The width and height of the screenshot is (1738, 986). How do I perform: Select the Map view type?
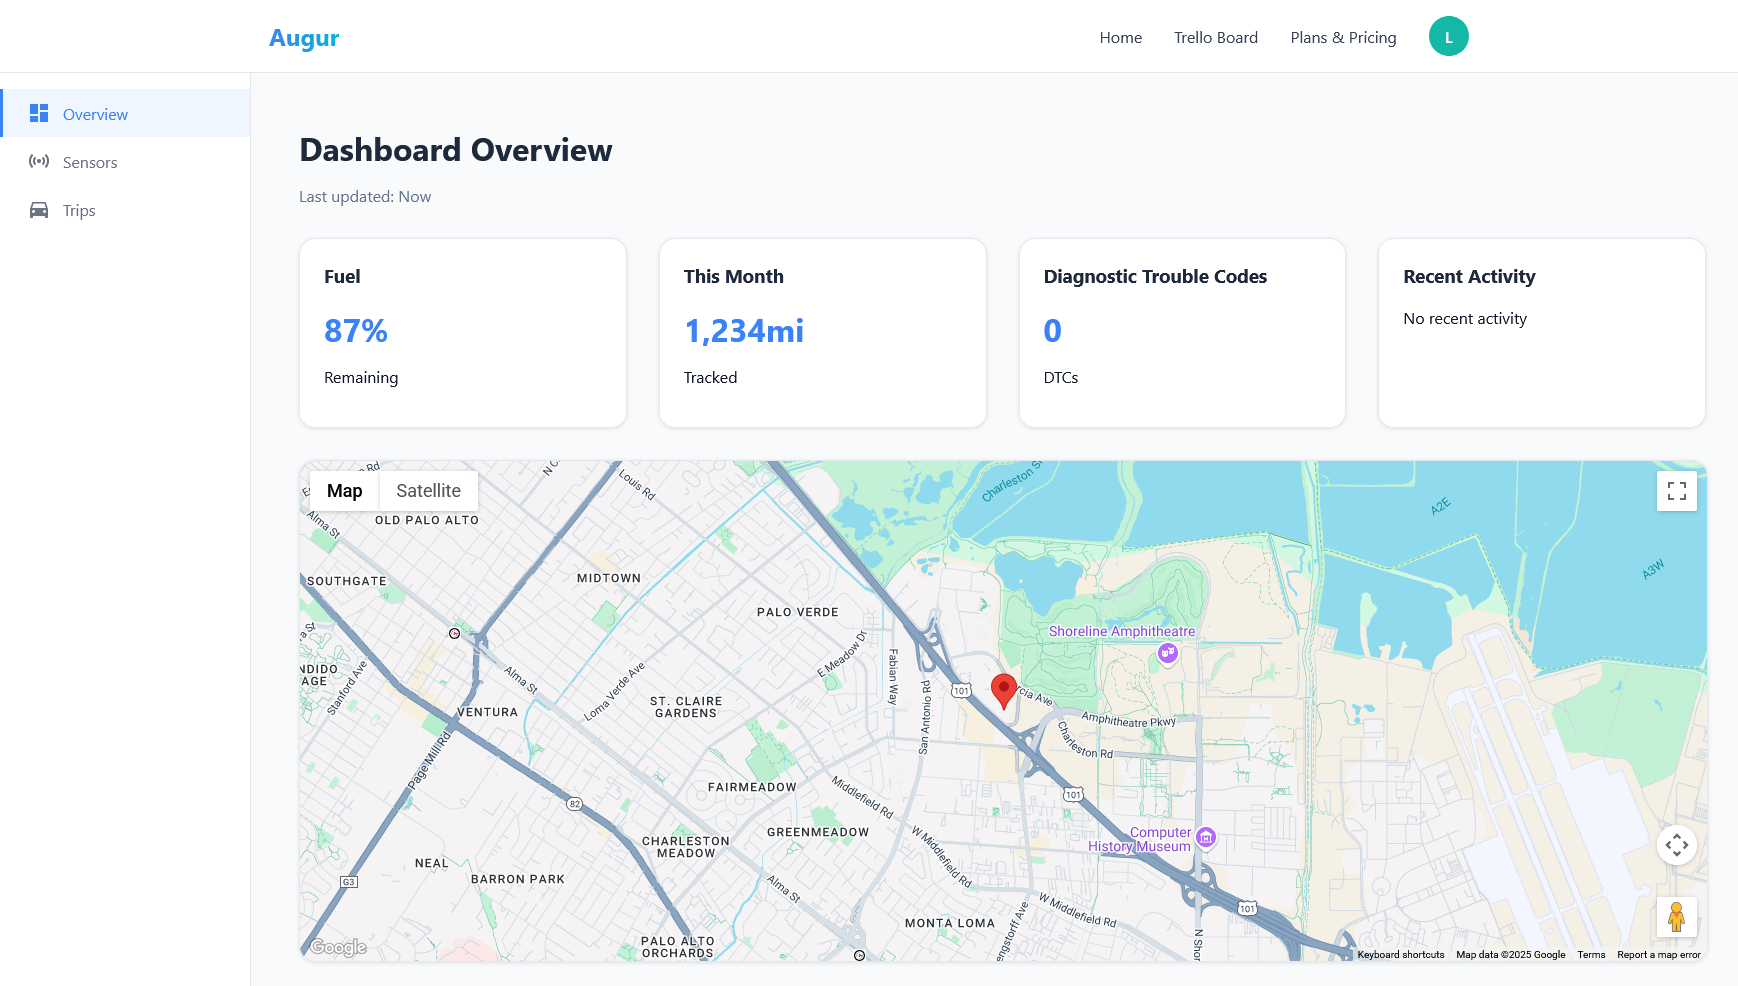[344, 491]
